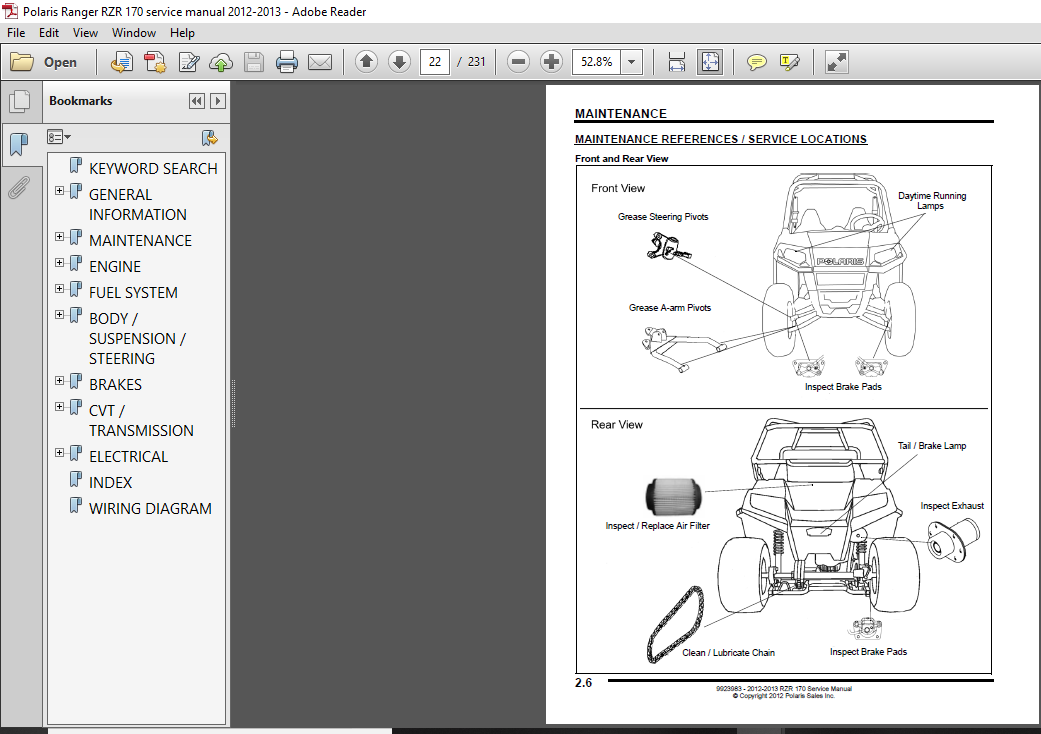The image size is (1041, 734).
Task: Expand the MAINTENANCE bookmark
Action: 60,237
